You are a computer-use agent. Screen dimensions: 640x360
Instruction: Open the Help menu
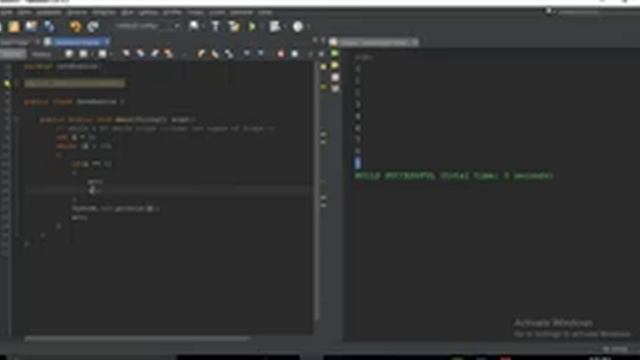point(265,13)
